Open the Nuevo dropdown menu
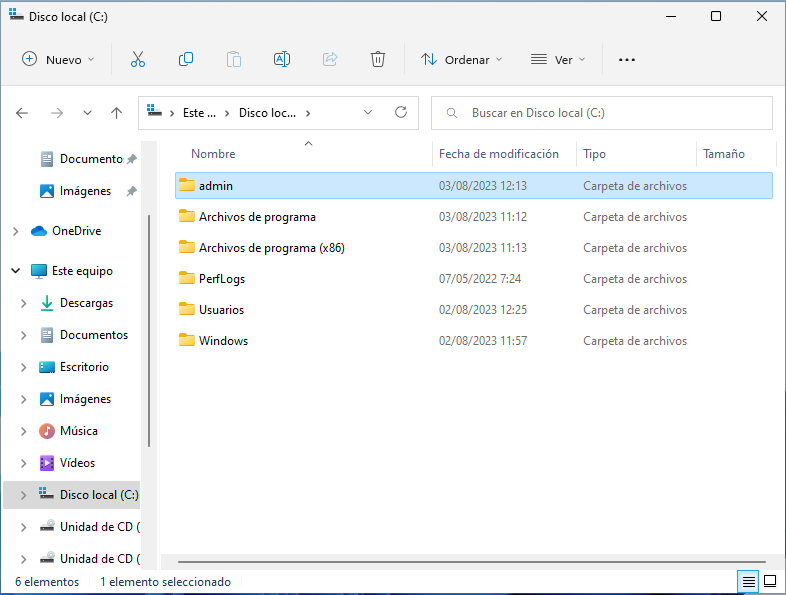Image resolution: width=786 pixels, height=595 pixels. point(58,60)
